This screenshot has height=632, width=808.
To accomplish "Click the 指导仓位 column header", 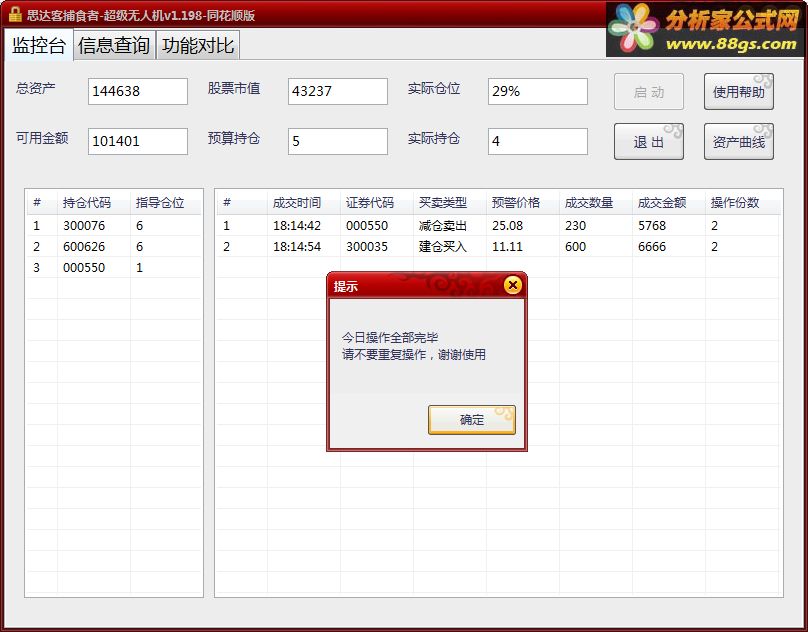I will [x=165, y=203].
